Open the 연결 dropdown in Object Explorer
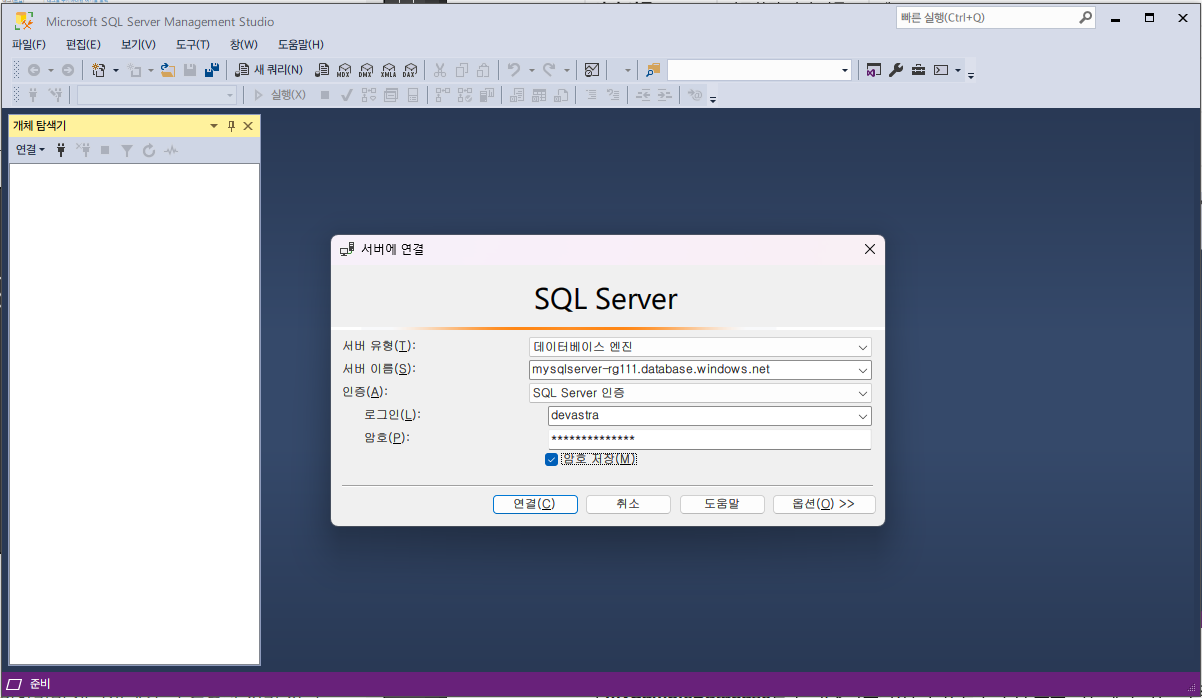The image size is (1202, 698). [x=30, y=150]
